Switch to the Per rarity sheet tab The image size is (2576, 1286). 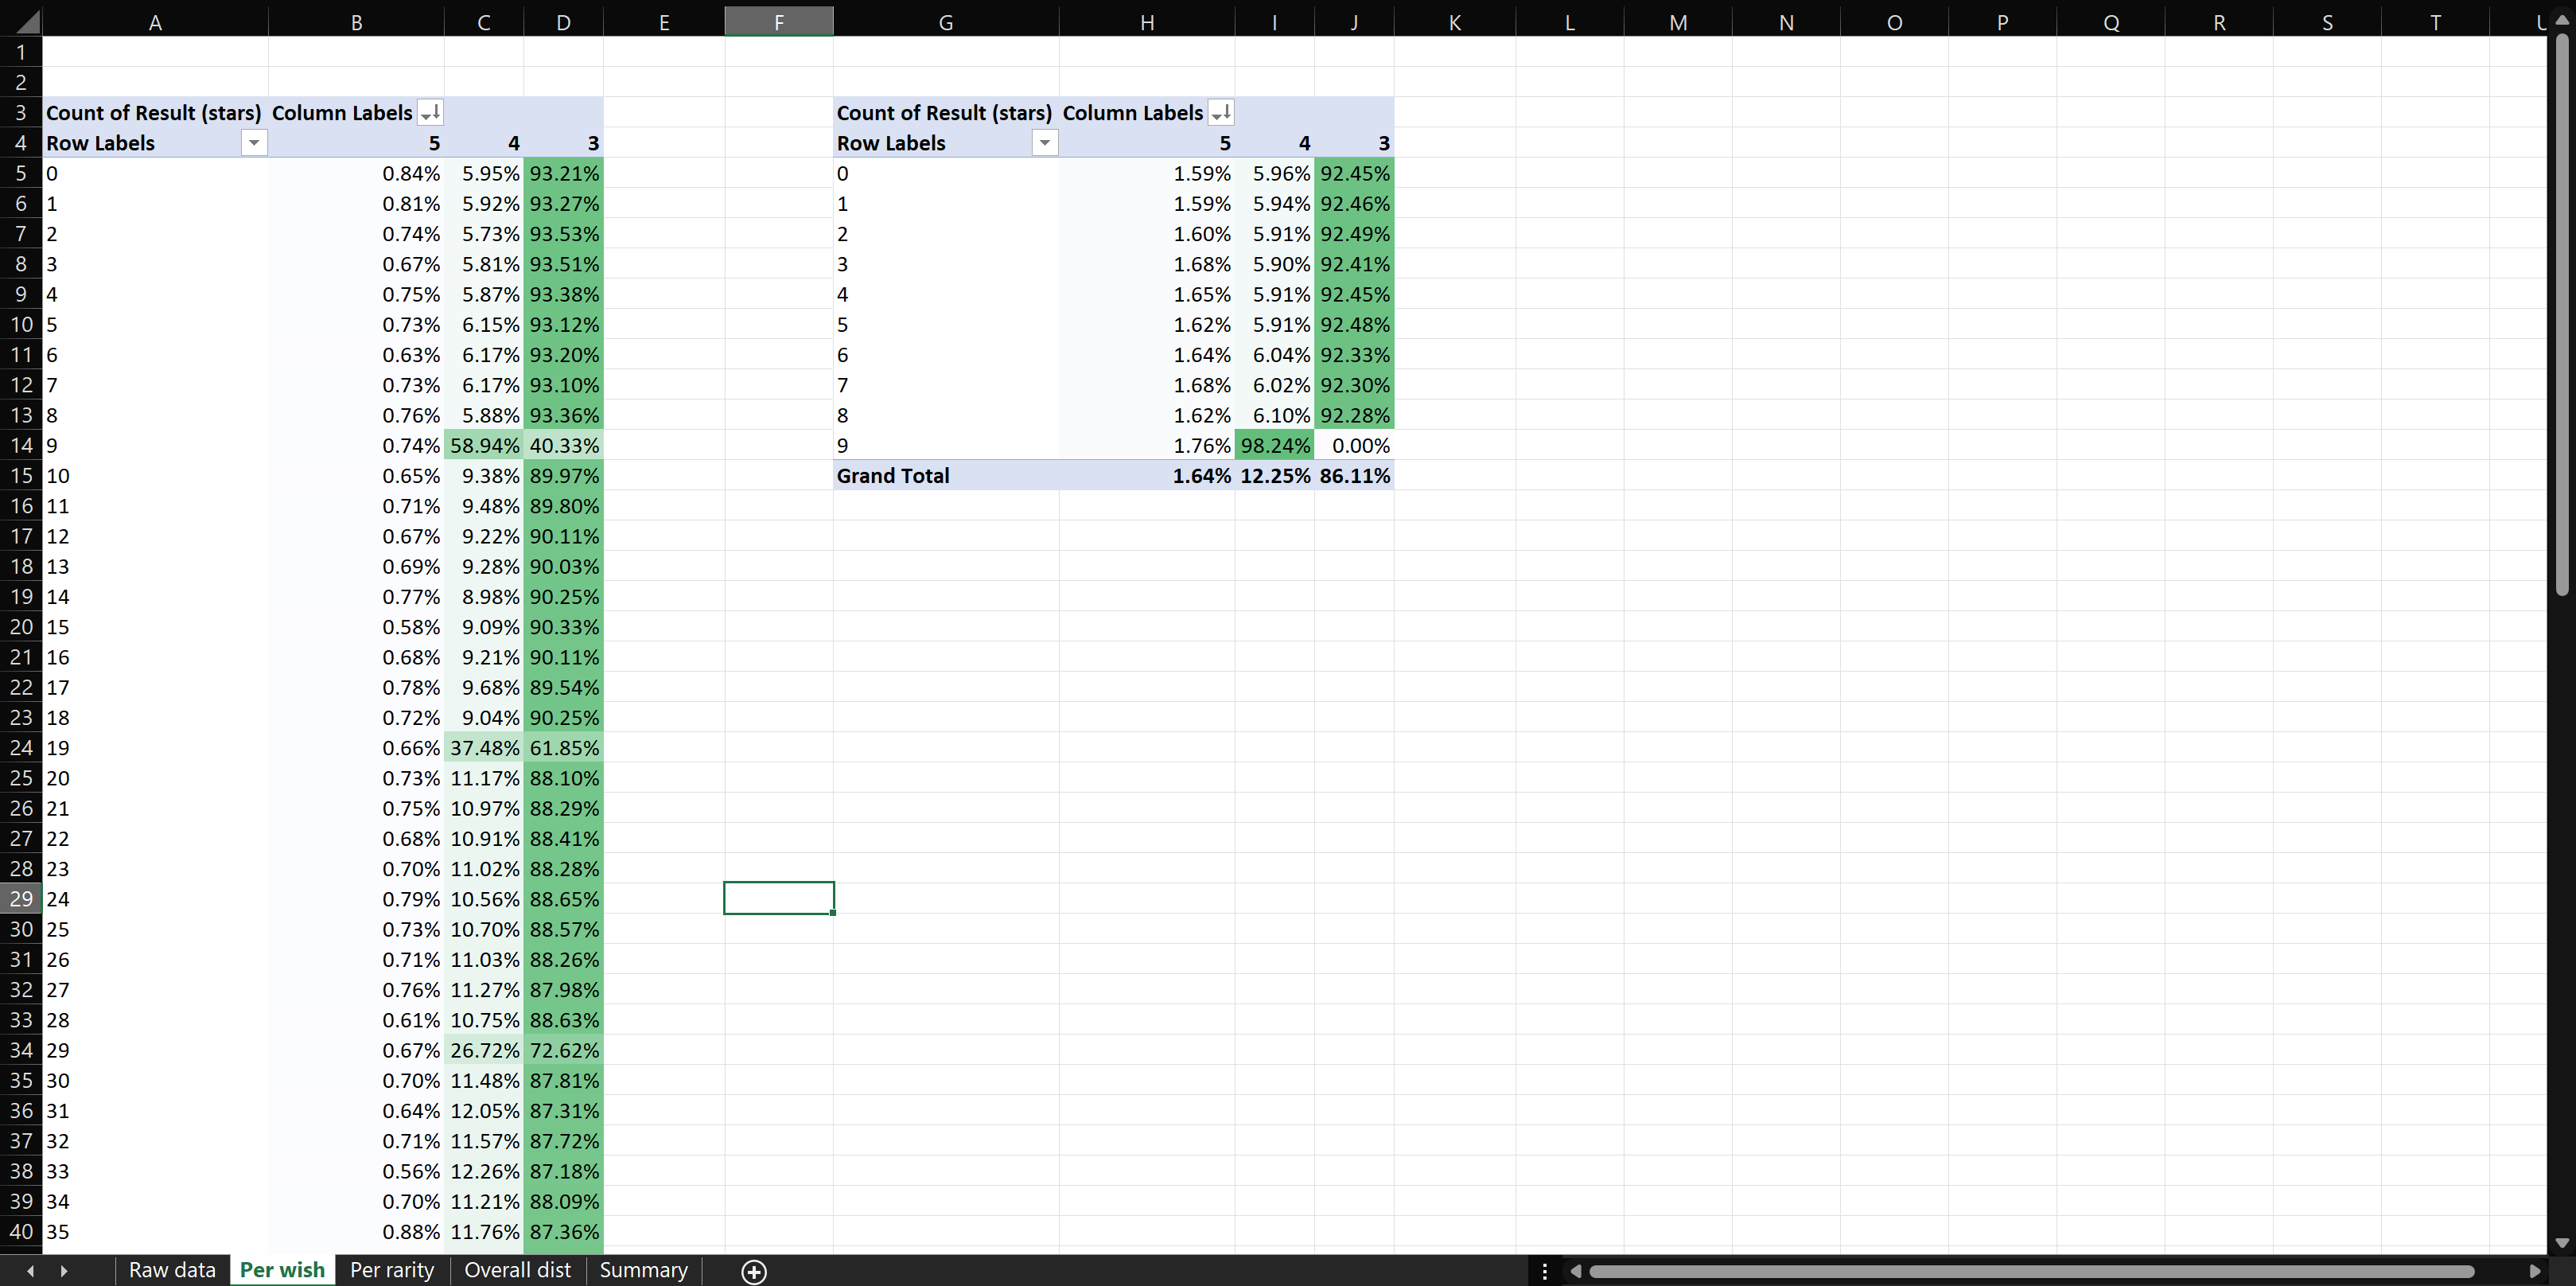point(392,1270)
